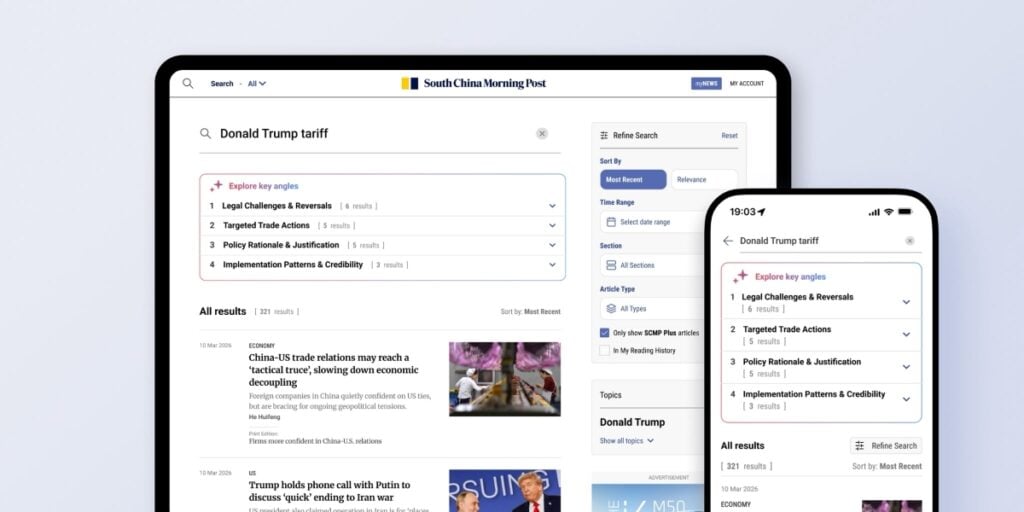Open the All Types article dropdown
Viewport: 1024px width, 512px height.
point(653,308)
